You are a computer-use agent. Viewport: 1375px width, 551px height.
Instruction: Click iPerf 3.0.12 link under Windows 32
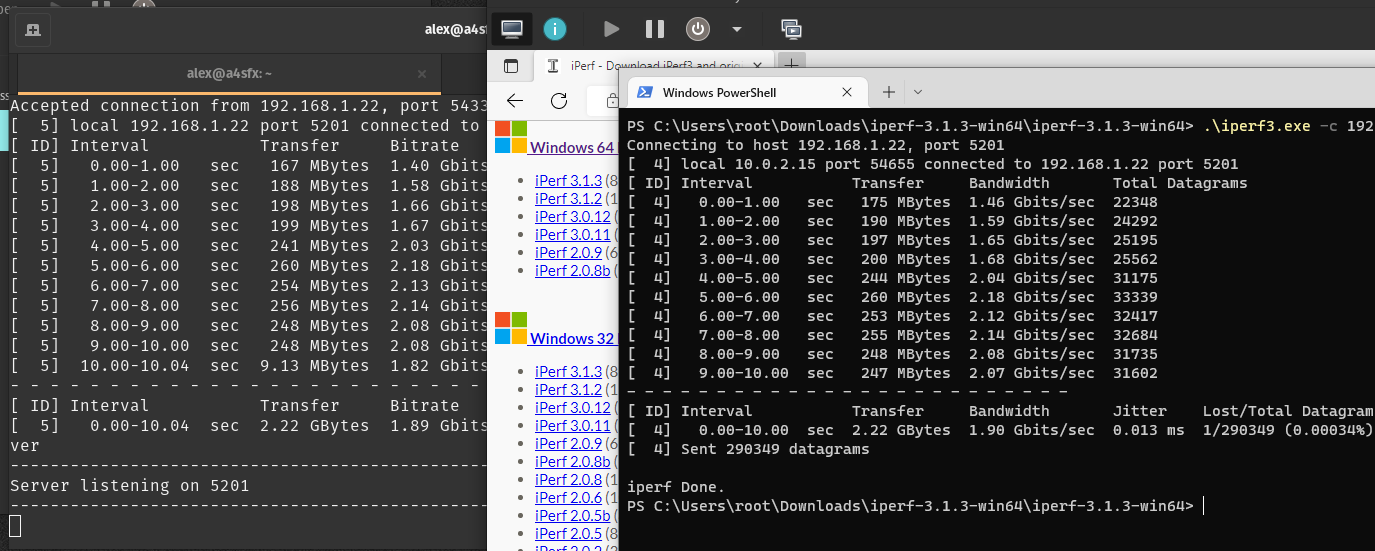pos(572,407)
